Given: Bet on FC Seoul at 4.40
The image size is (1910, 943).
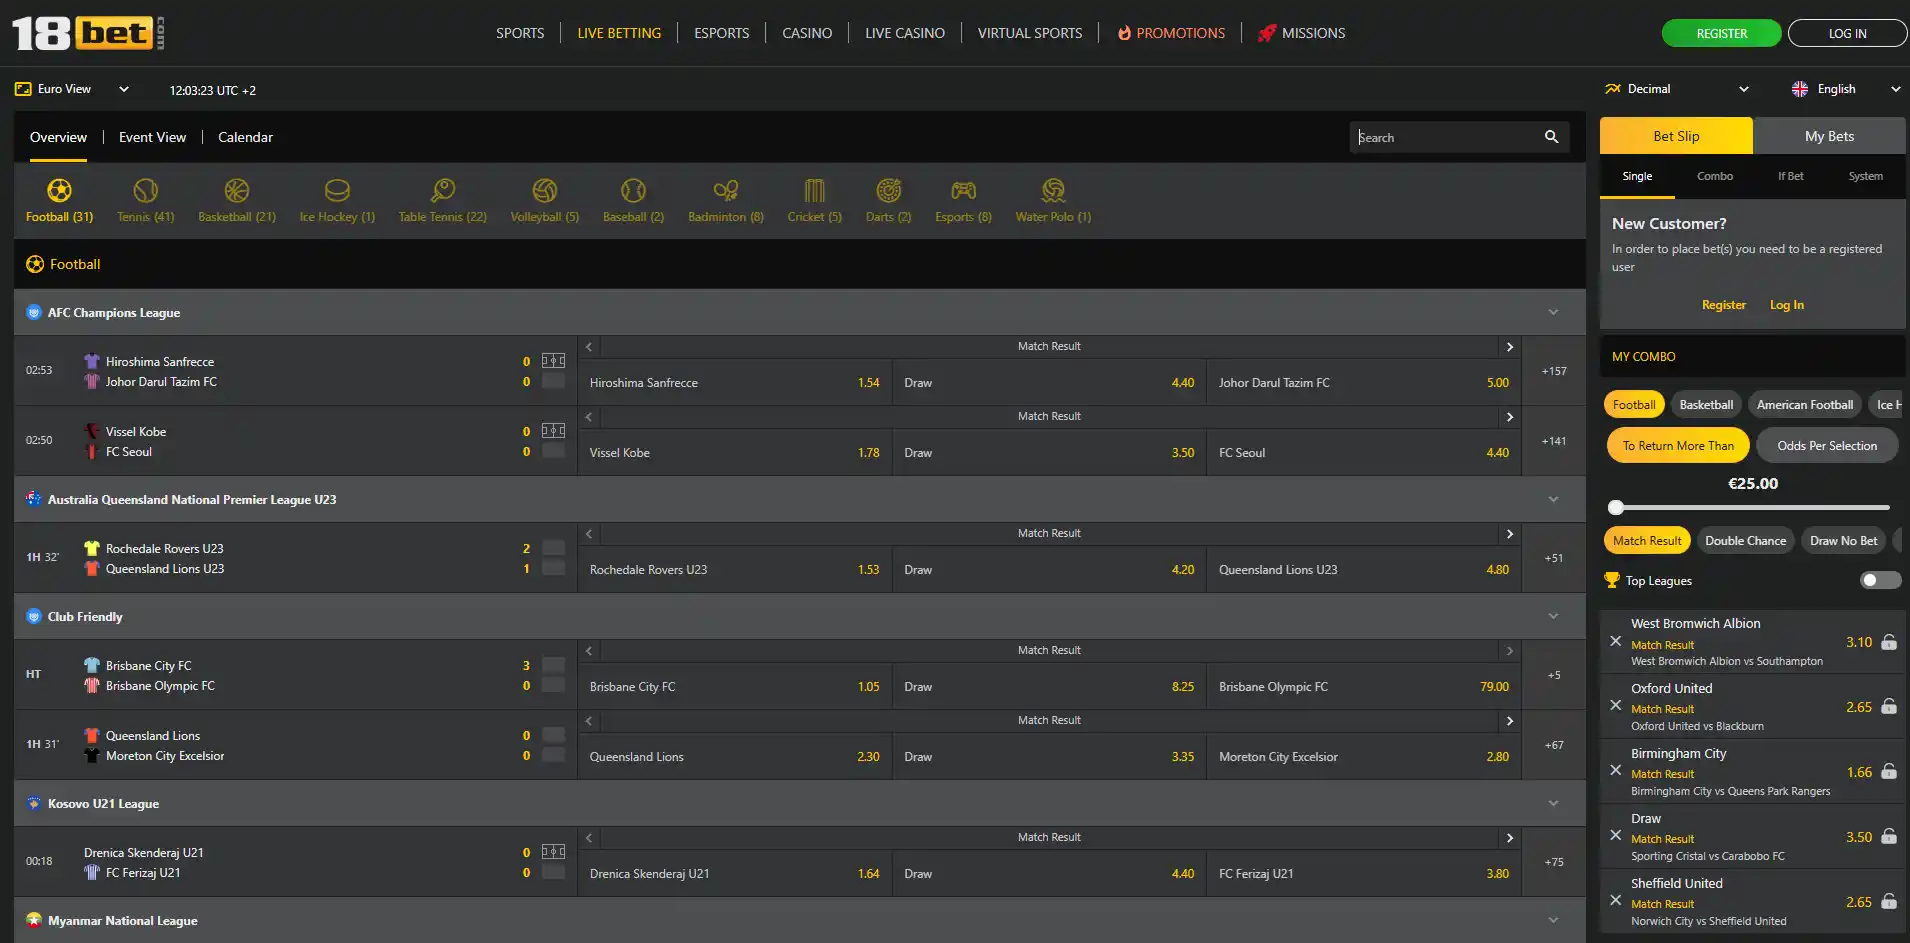Looking at the screenshot, I should pyautogui.click(x=1364, y=453).
